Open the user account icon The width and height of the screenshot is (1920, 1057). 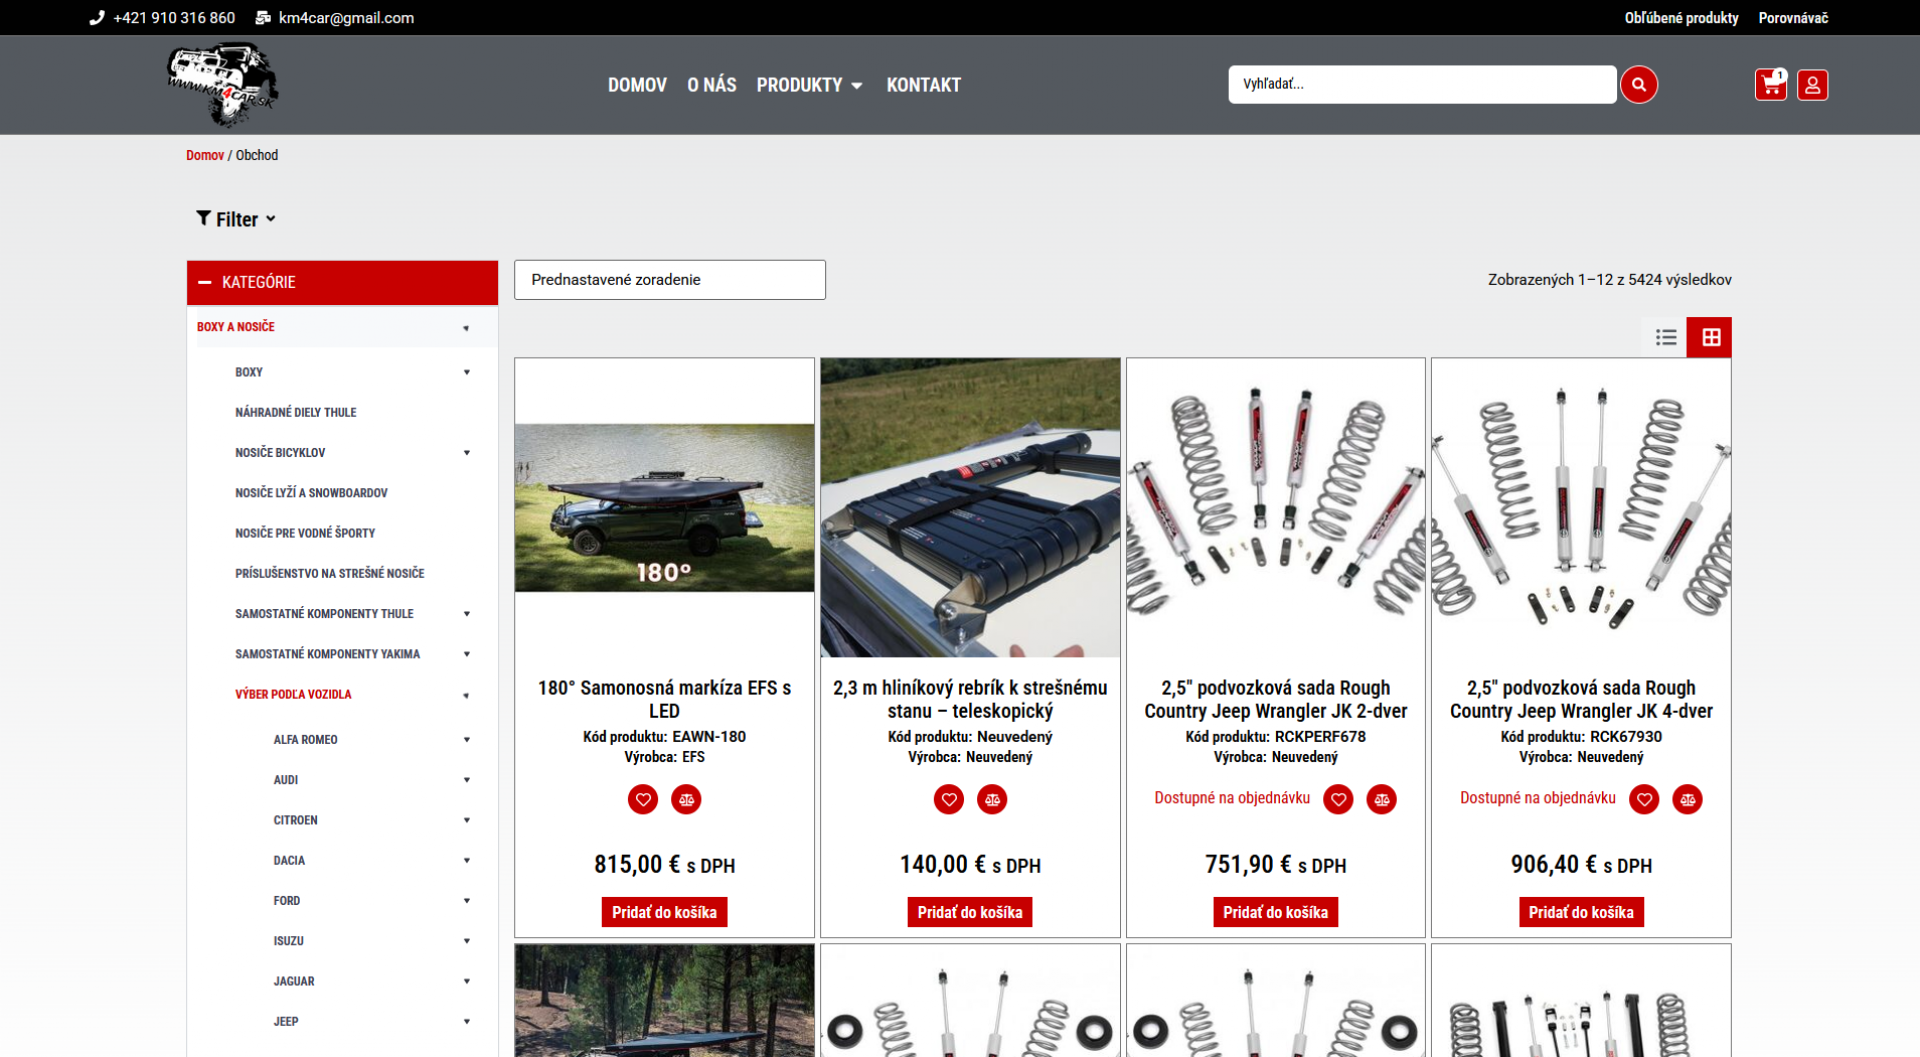1812,85
